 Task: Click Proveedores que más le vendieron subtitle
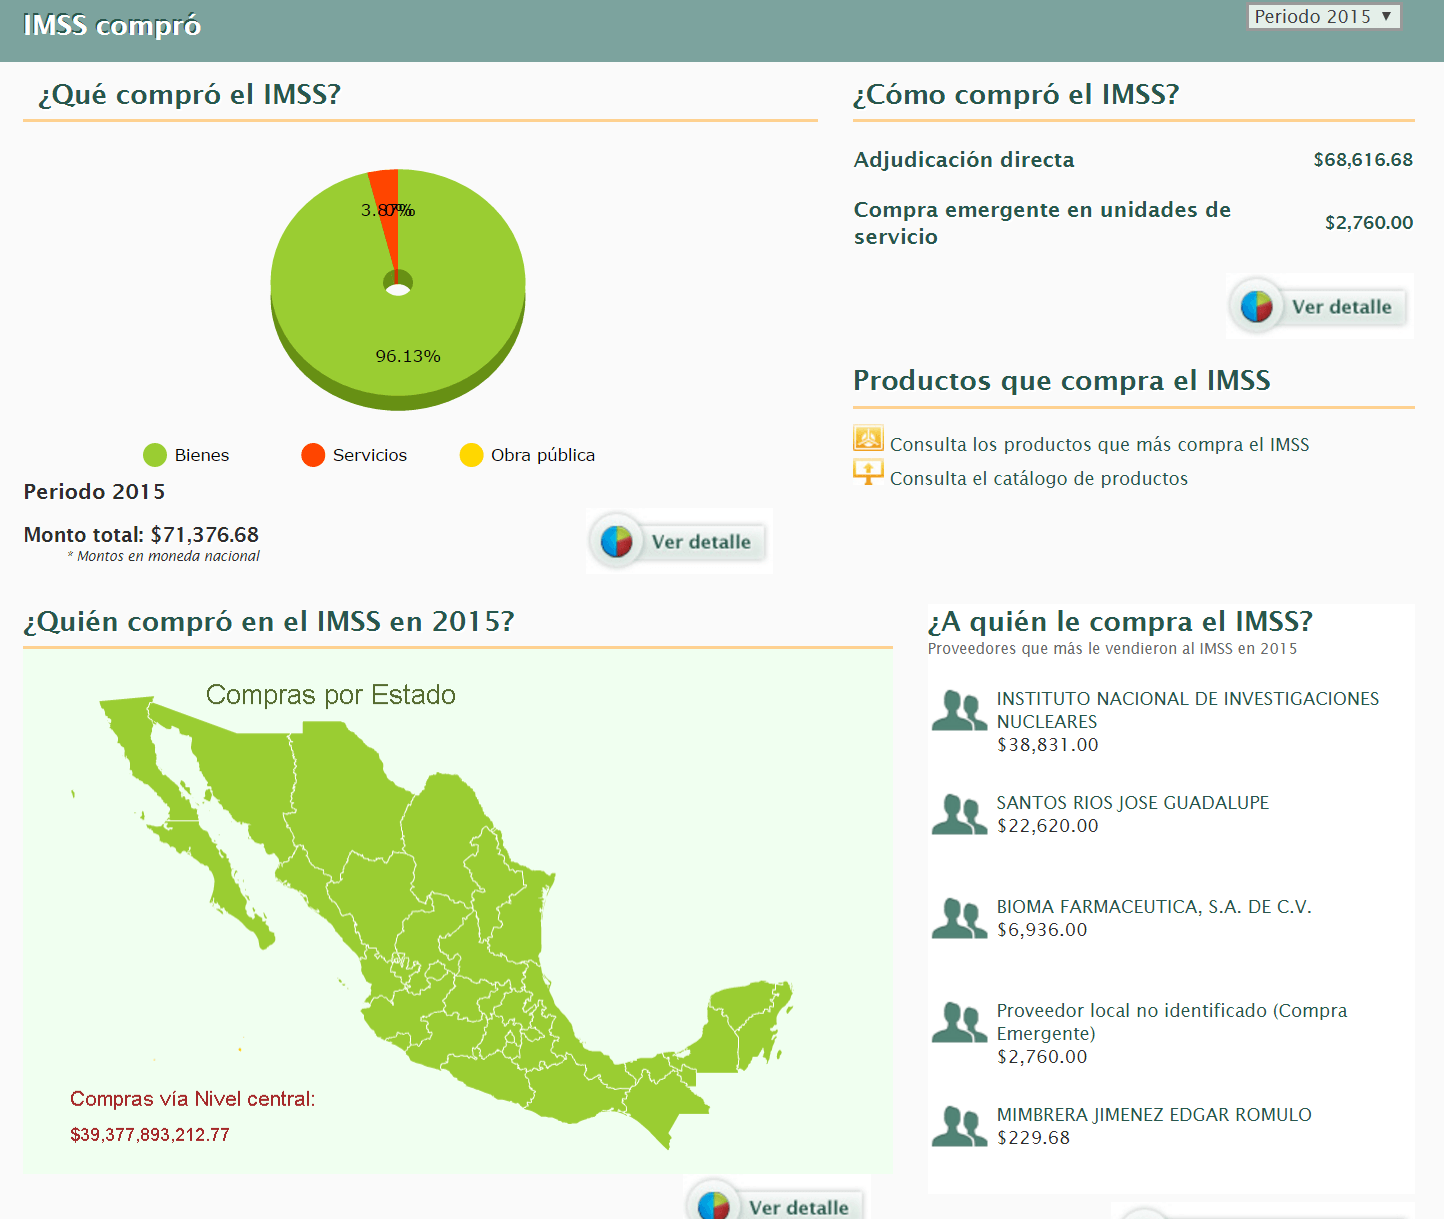coord(1112,649)
